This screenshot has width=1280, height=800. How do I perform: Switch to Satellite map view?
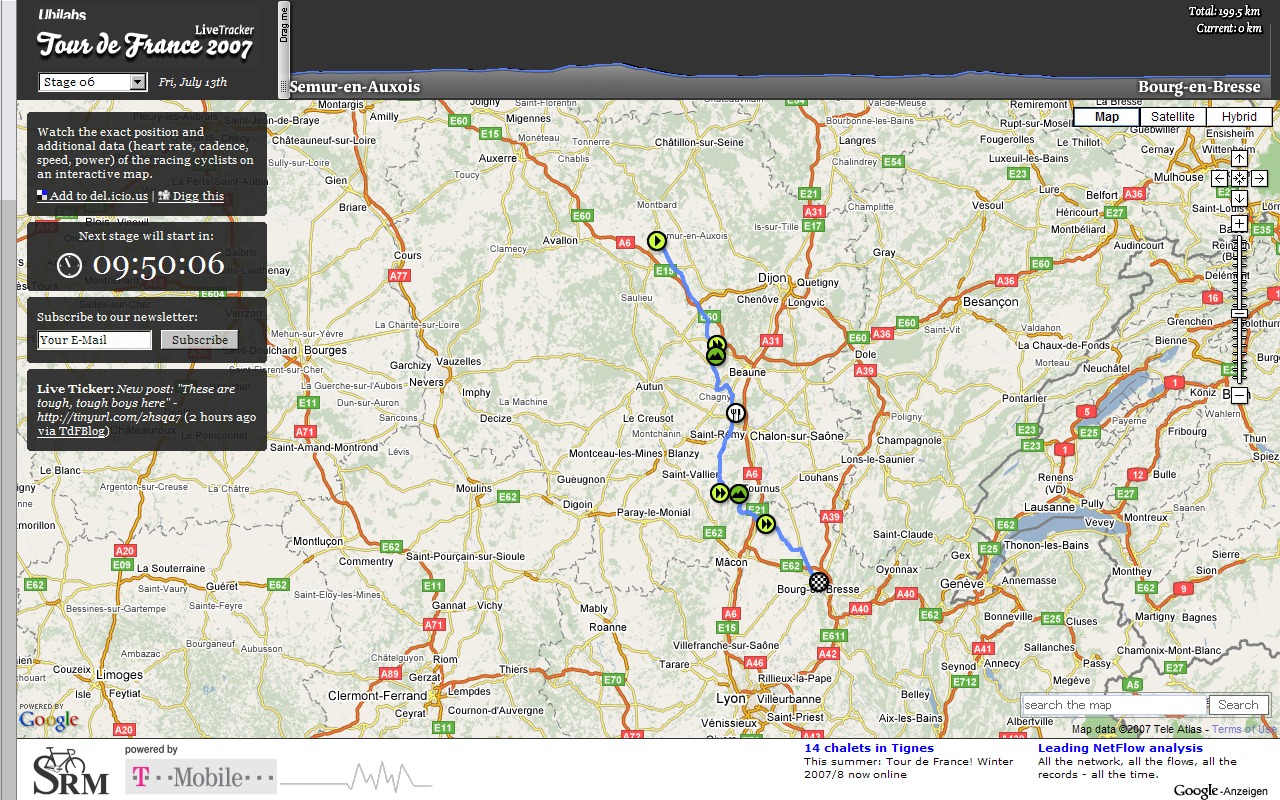coord(1172,117)
